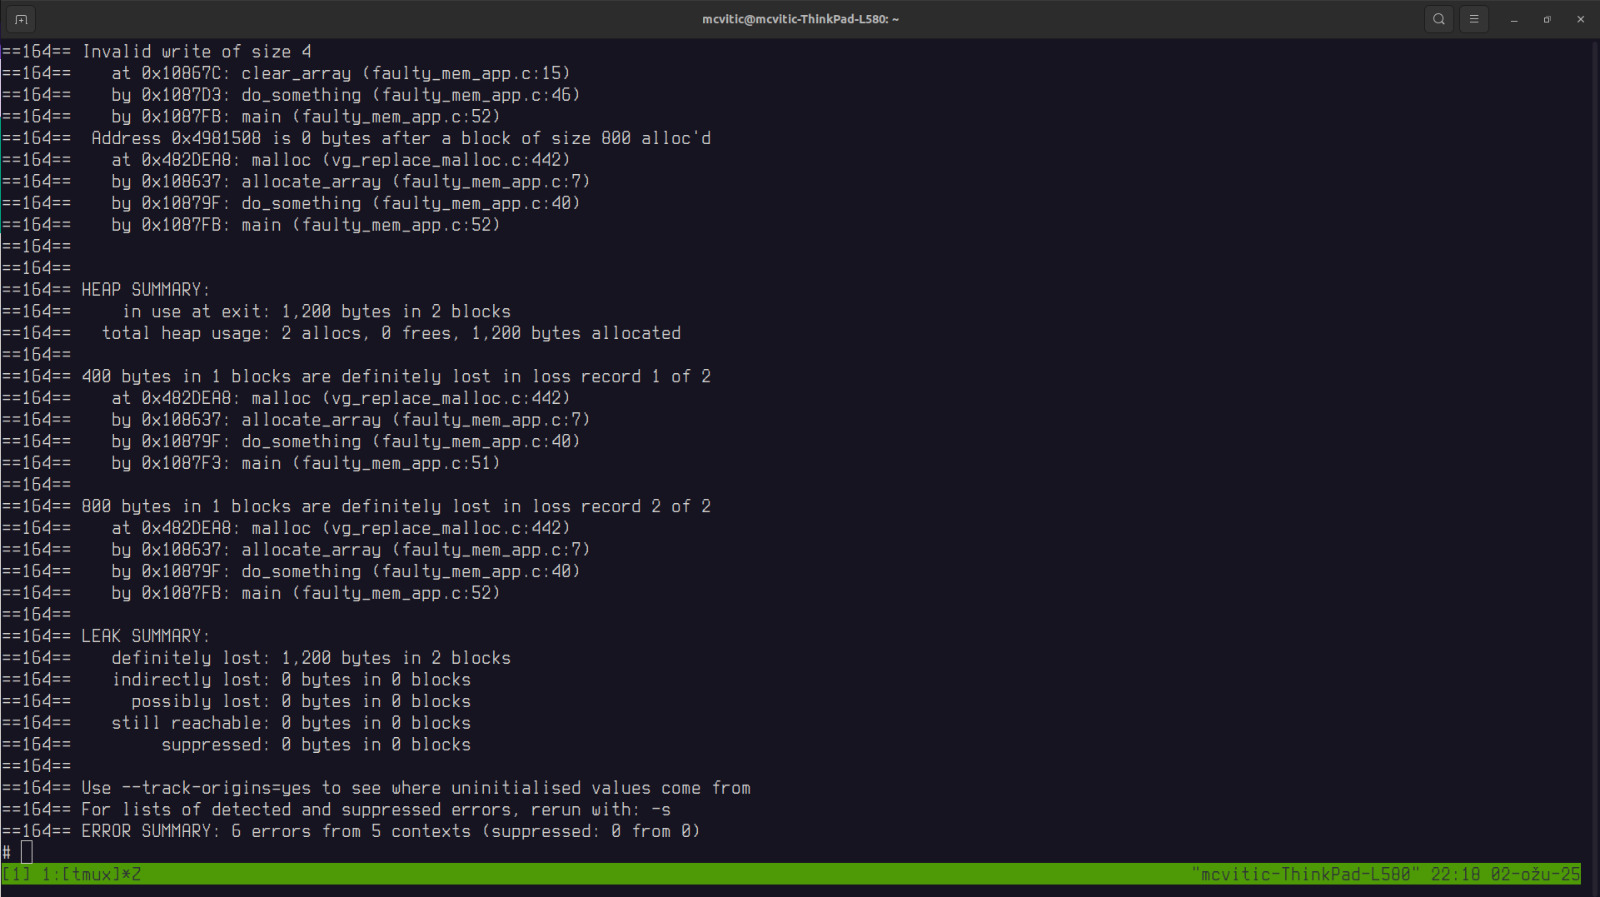Close the terminal window
1600x897 pixels.
(1580, 19)
